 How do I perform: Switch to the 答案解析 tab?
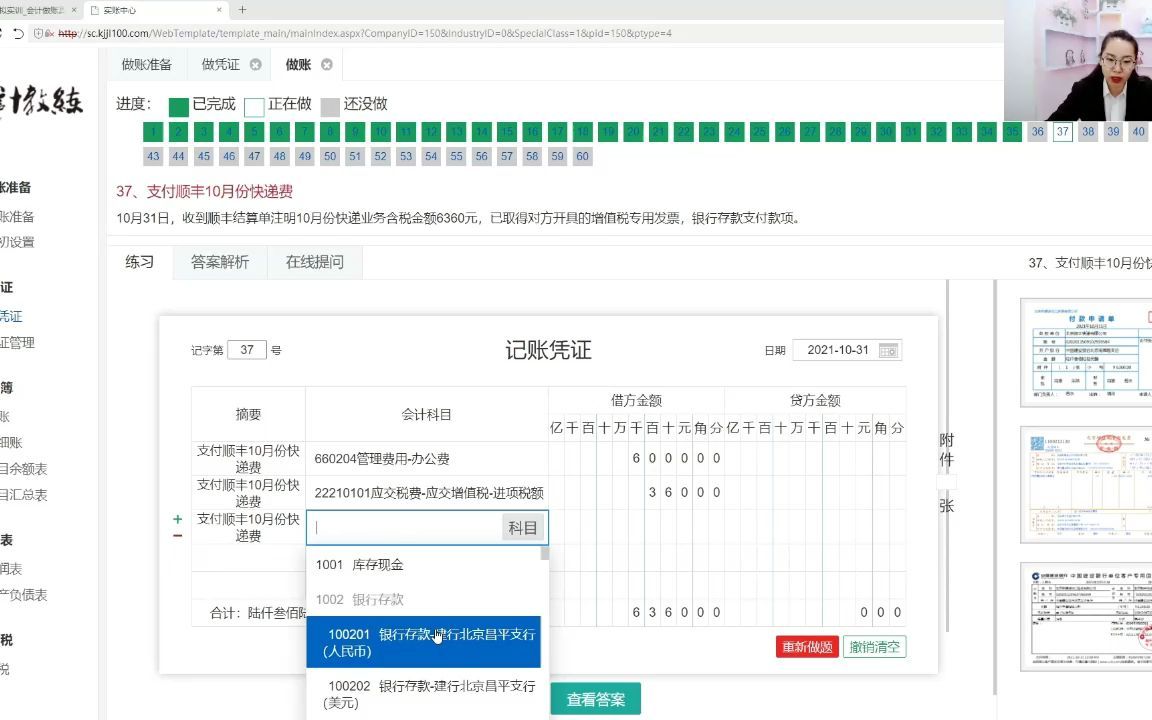pos(220,261)
